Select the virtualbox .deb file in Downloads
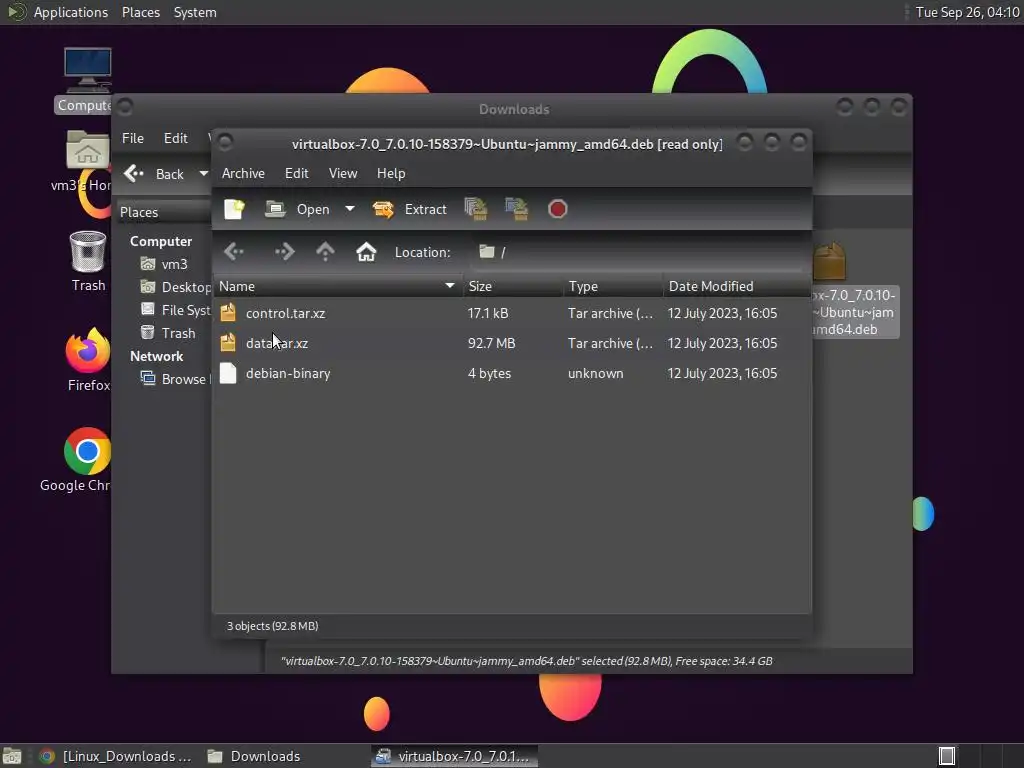This screenshot has width=1024, height=768. click(x=854, y=290)
